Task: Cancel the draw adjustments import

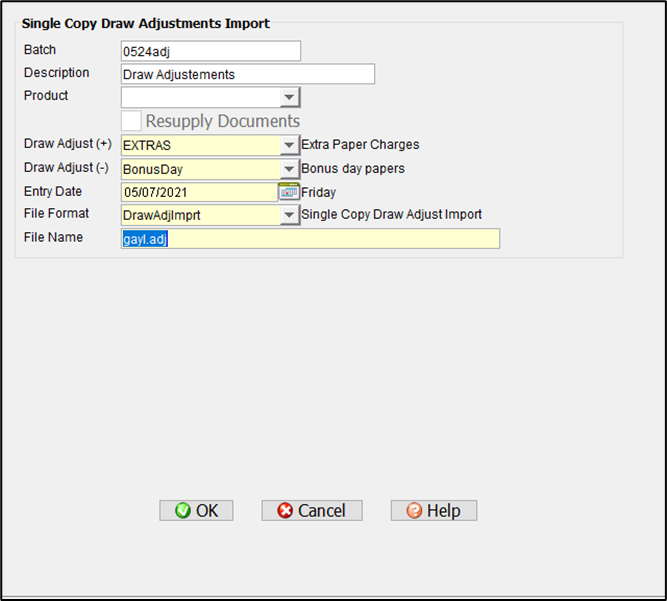Action: click(x=311, y=510)
